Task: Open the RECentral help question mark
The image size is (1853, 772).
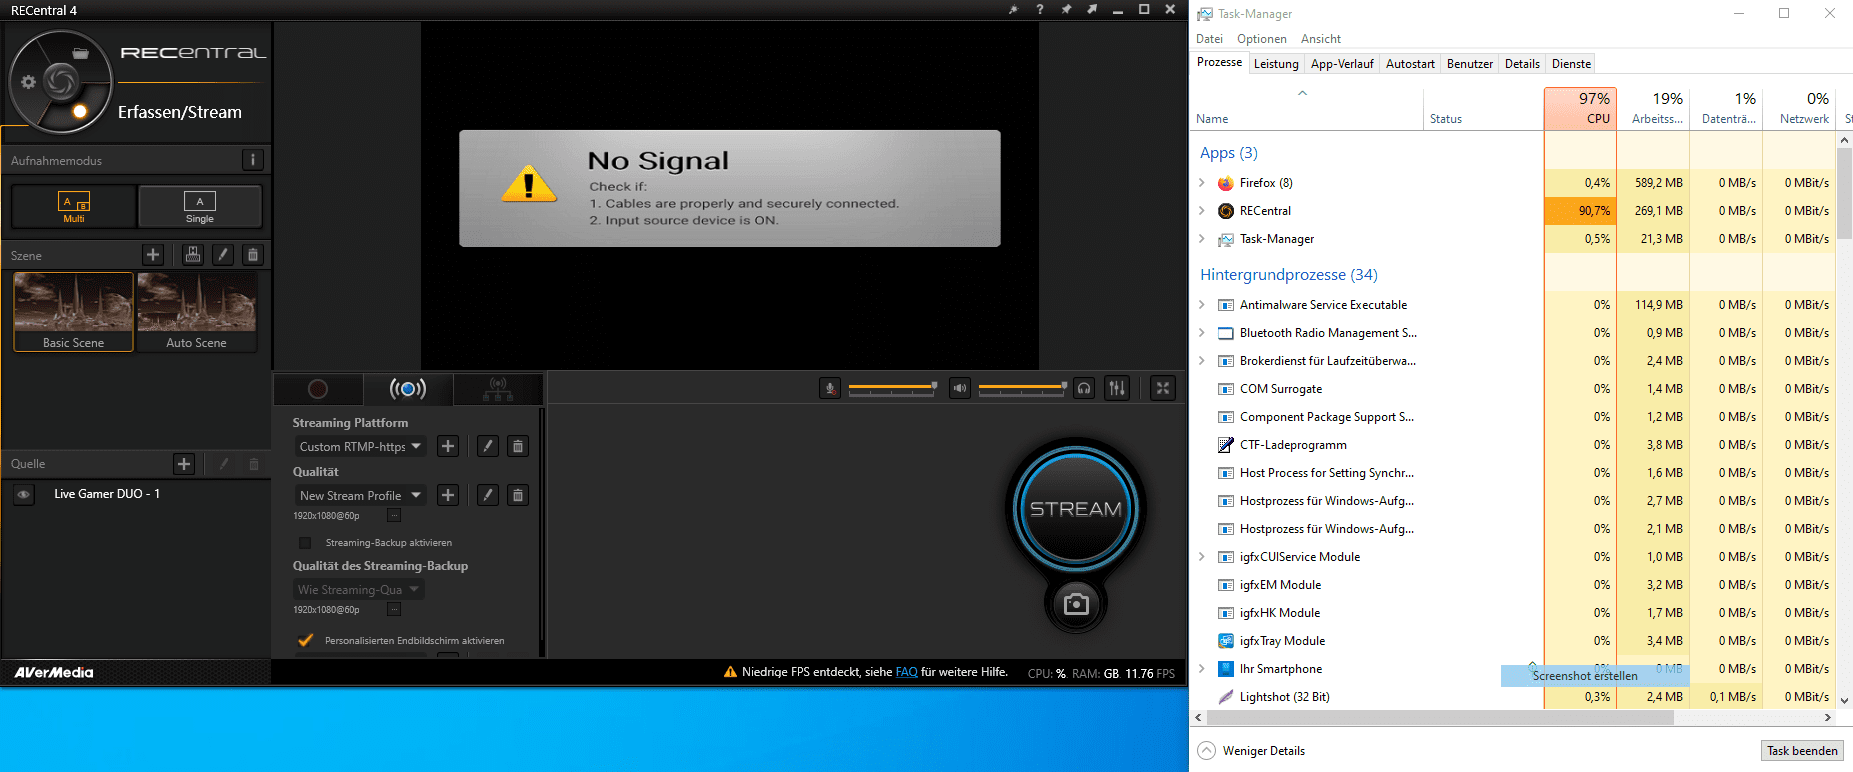Action: [x=1040, y=9]
